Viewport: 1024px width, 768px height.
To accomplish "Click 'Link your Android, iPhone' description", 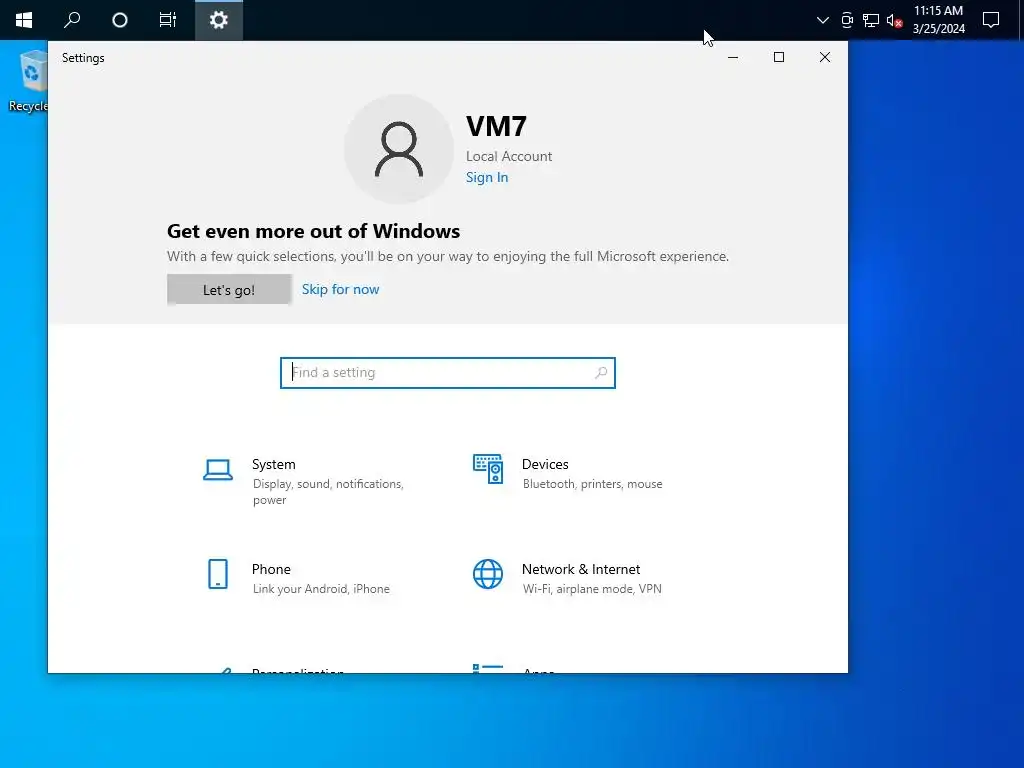I will 321,589.
